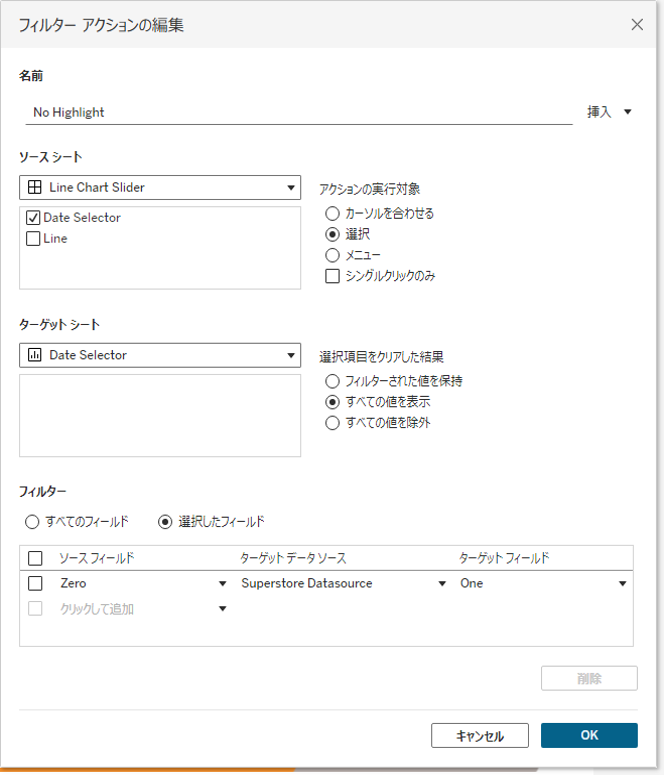Close the filter action edit dialog
This screenshot has height=775, width=664.
[637, 25]
